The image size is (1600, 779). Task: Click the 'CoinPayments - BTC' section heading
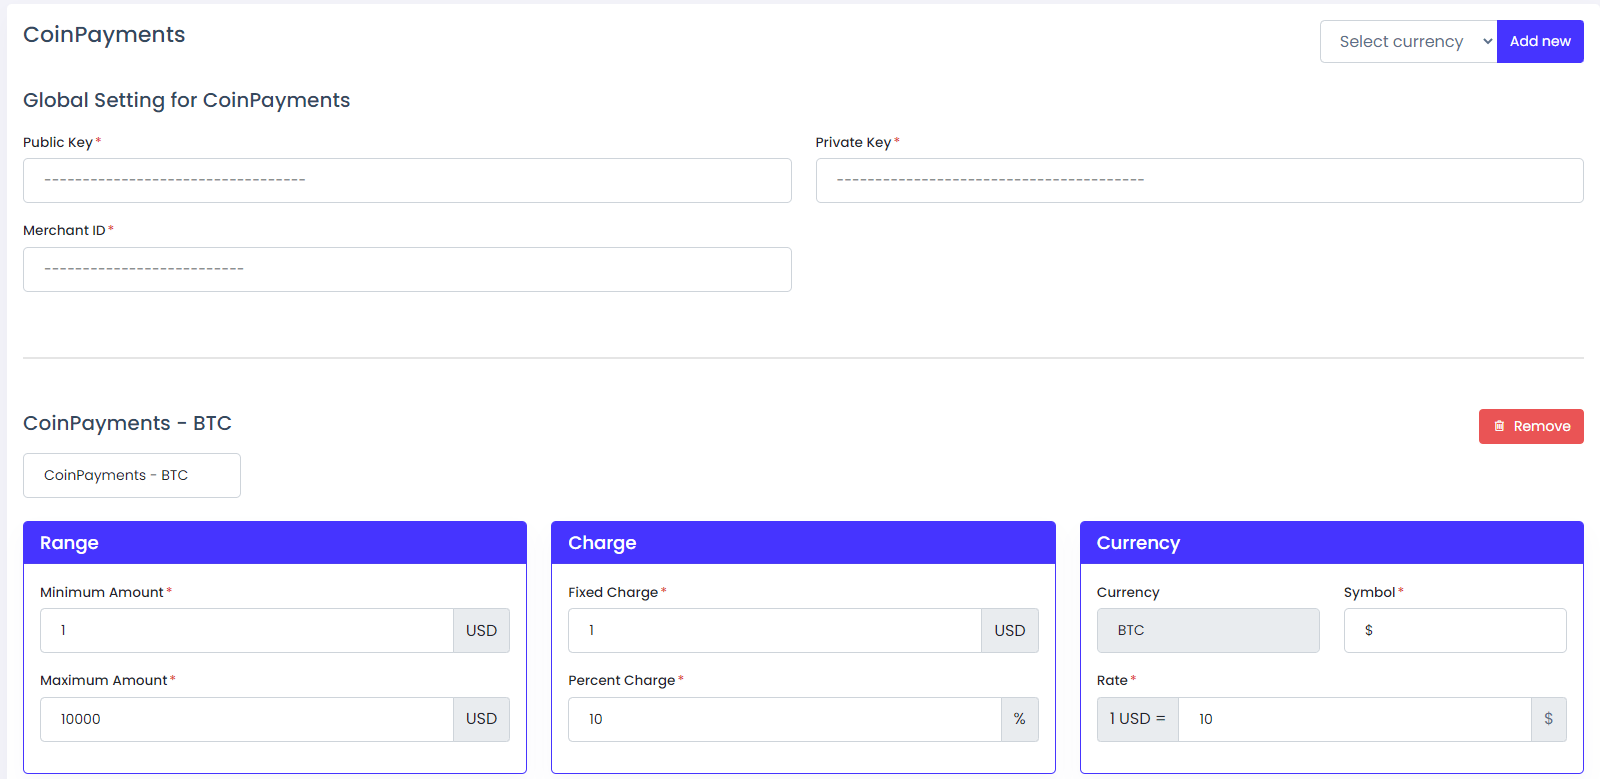[127, 423]
